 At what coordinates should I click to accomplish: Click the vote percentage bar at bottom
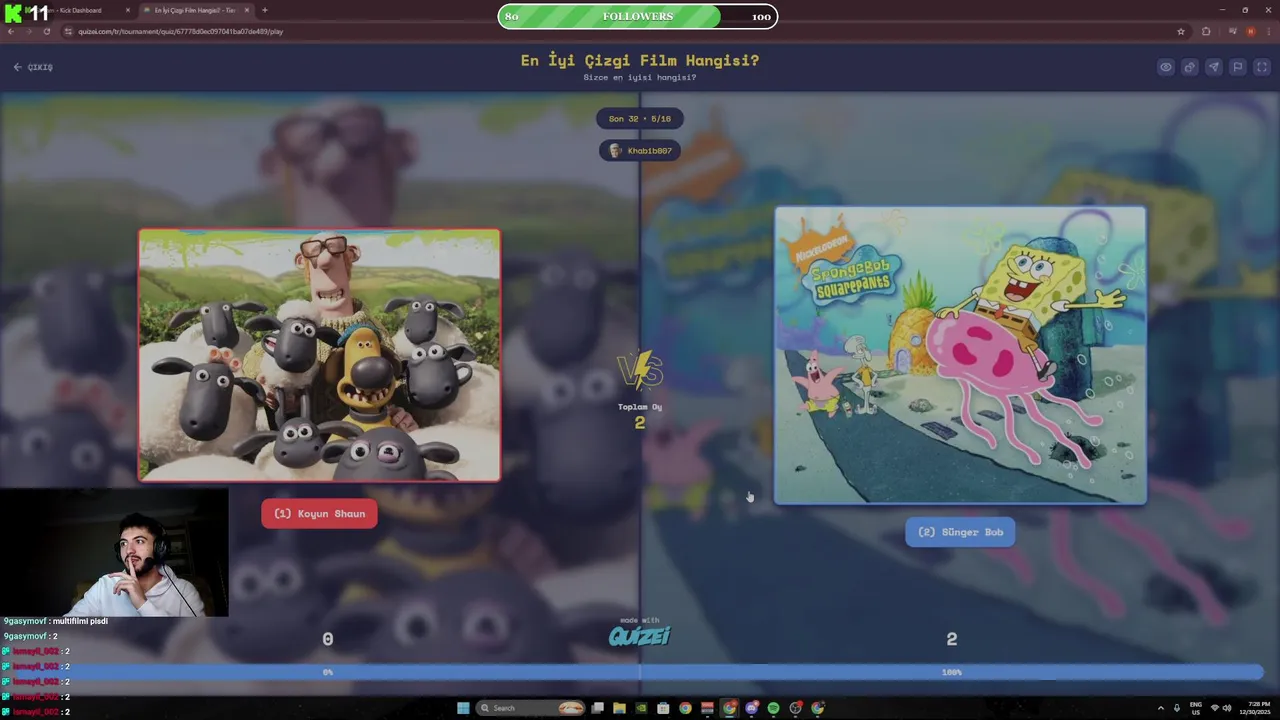pos(640,672)
